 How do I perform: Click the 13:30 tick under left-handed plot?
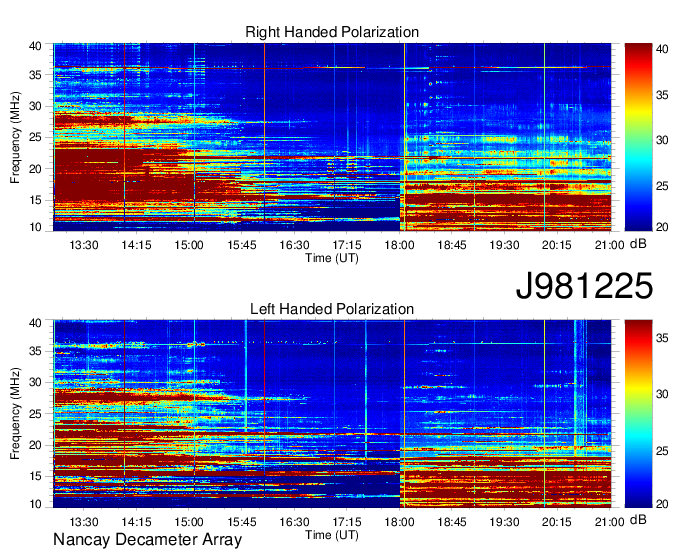[x=84, y=522]
